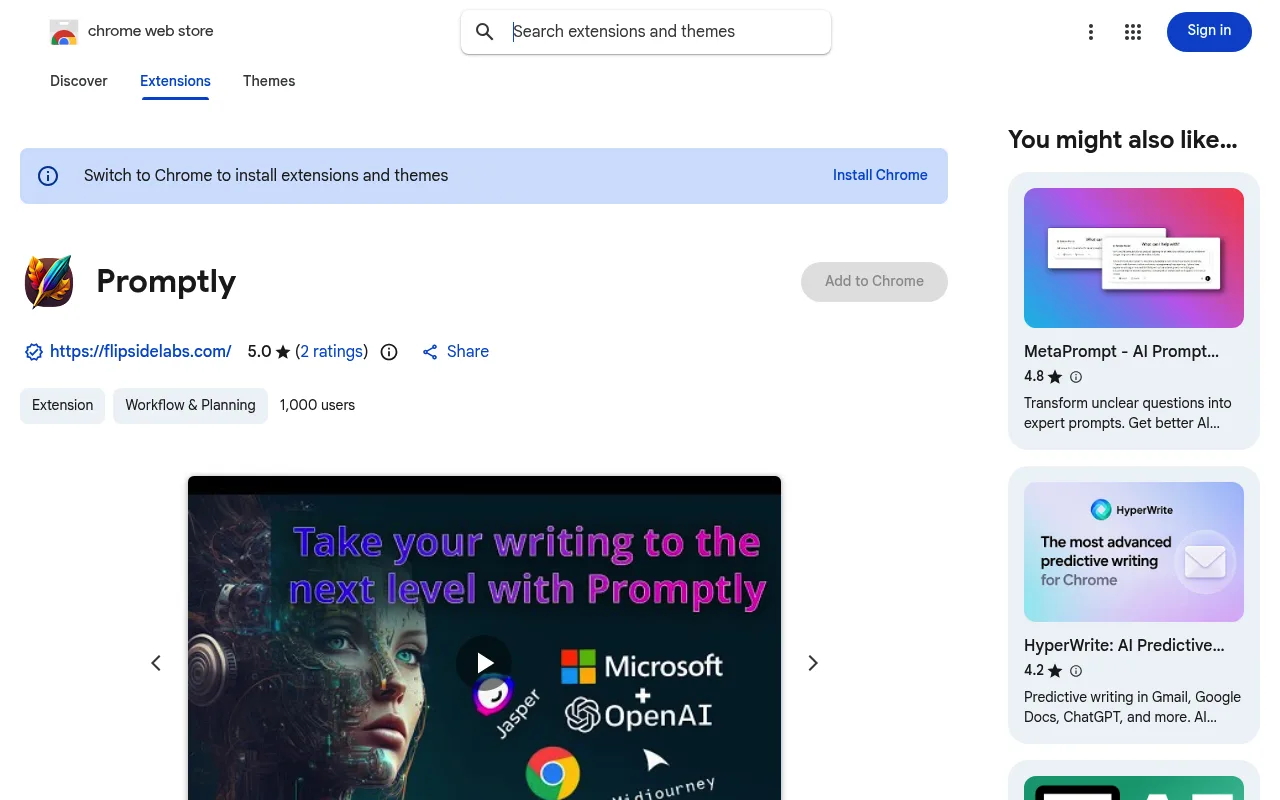Click the info icon in the Chrome banner
This screenshot has width=1280, height=800.
pyautogui.click(x=48, y=176)
